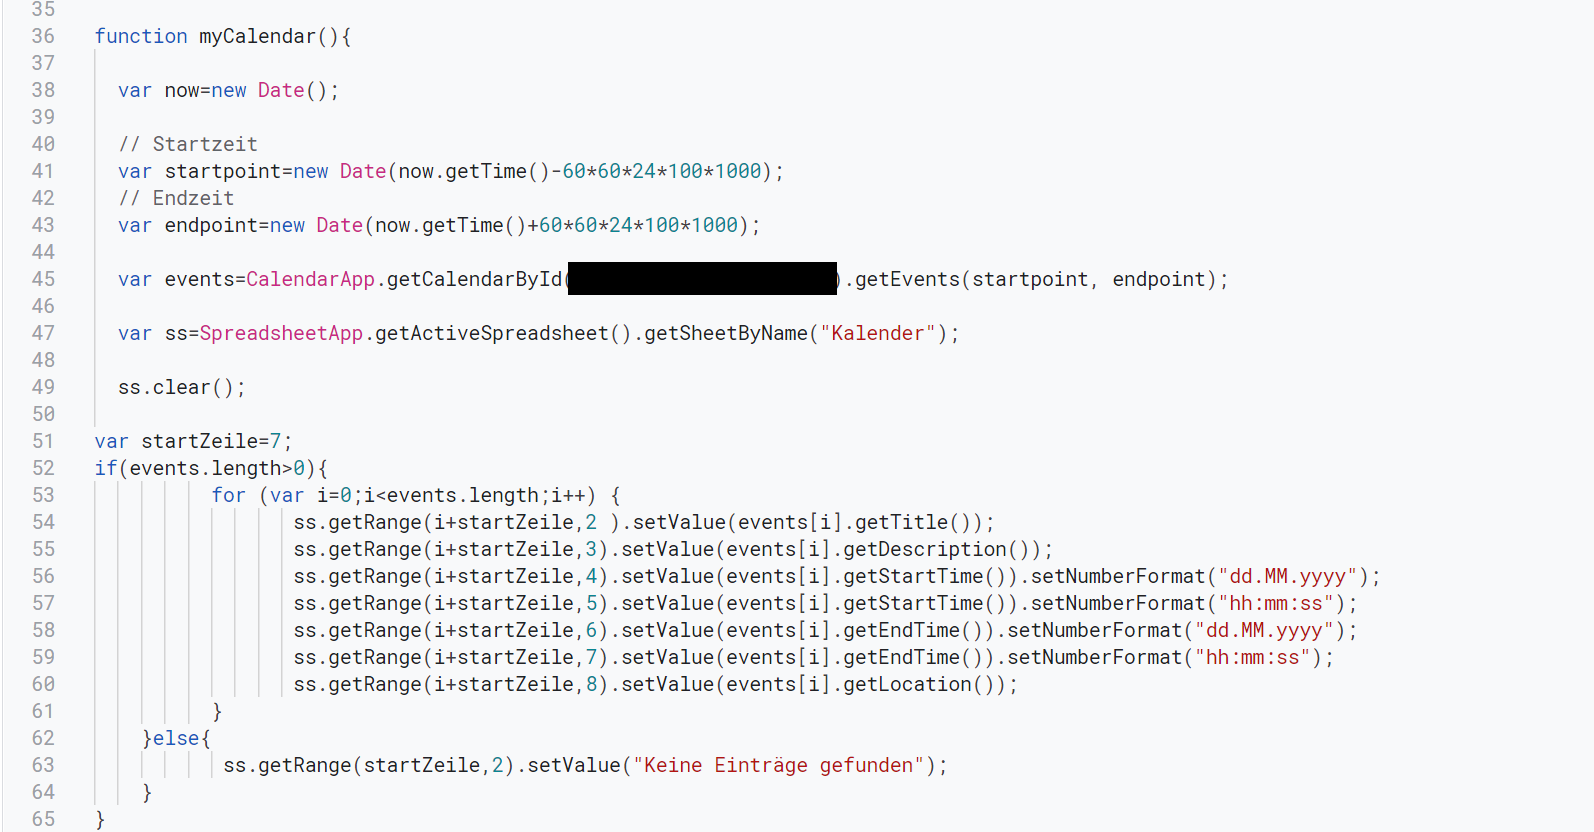The height and width of the screenshot is (832, 1594).
Task: Click the for loop keyword on line 53
Action: 228,495
